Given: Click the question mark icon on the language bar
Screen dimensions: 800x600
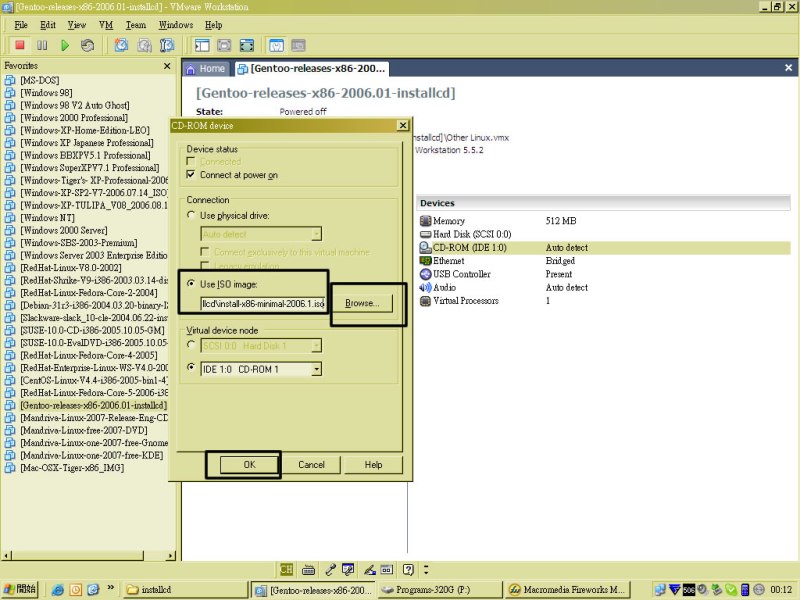Looking at the screenshot, I should click(408, 569).
